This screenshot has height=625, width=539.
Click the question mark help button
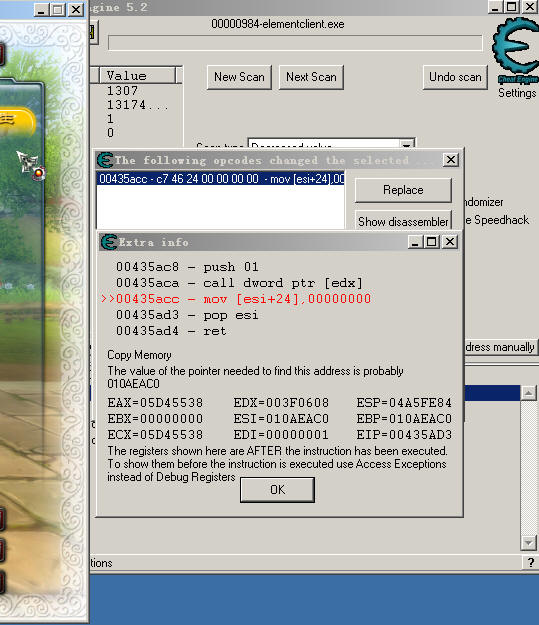click(x=530, y=562)
